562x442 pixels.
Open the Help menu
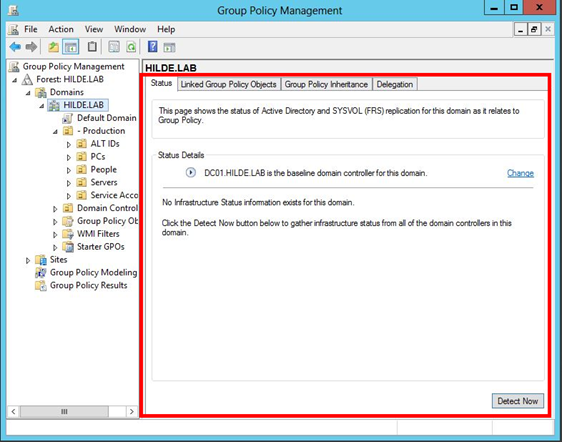point(166,29)
